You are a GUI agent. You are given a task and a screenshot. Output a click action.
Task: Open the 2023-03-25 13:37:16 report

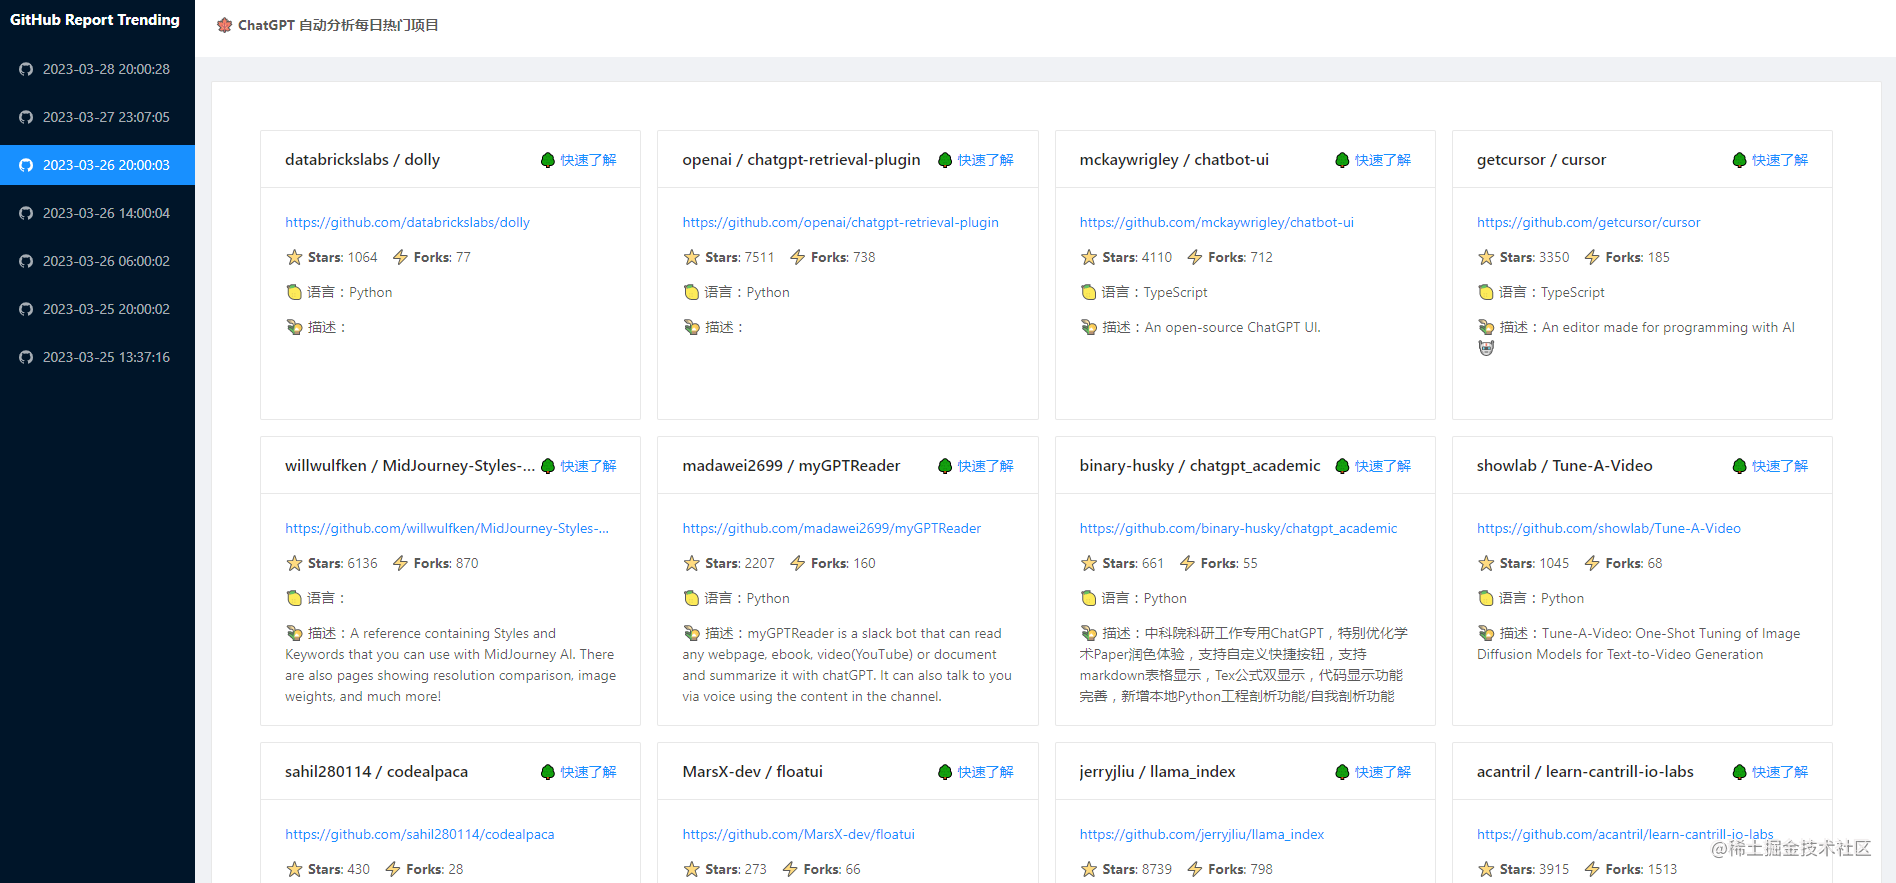click(97, 357)
